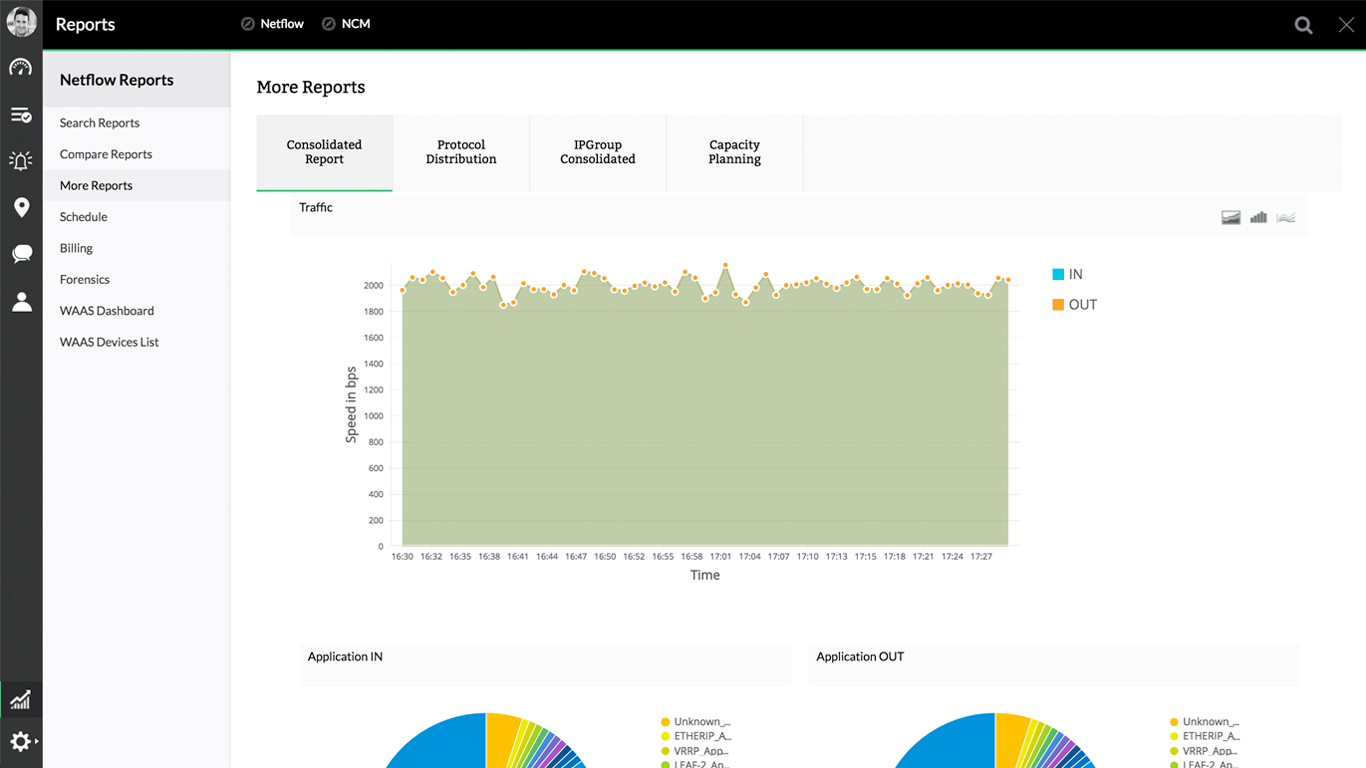The image size is (1366, 768).
Task: Click Unknown_ legend entry in Application OUT
Action: coord(1205,722)
